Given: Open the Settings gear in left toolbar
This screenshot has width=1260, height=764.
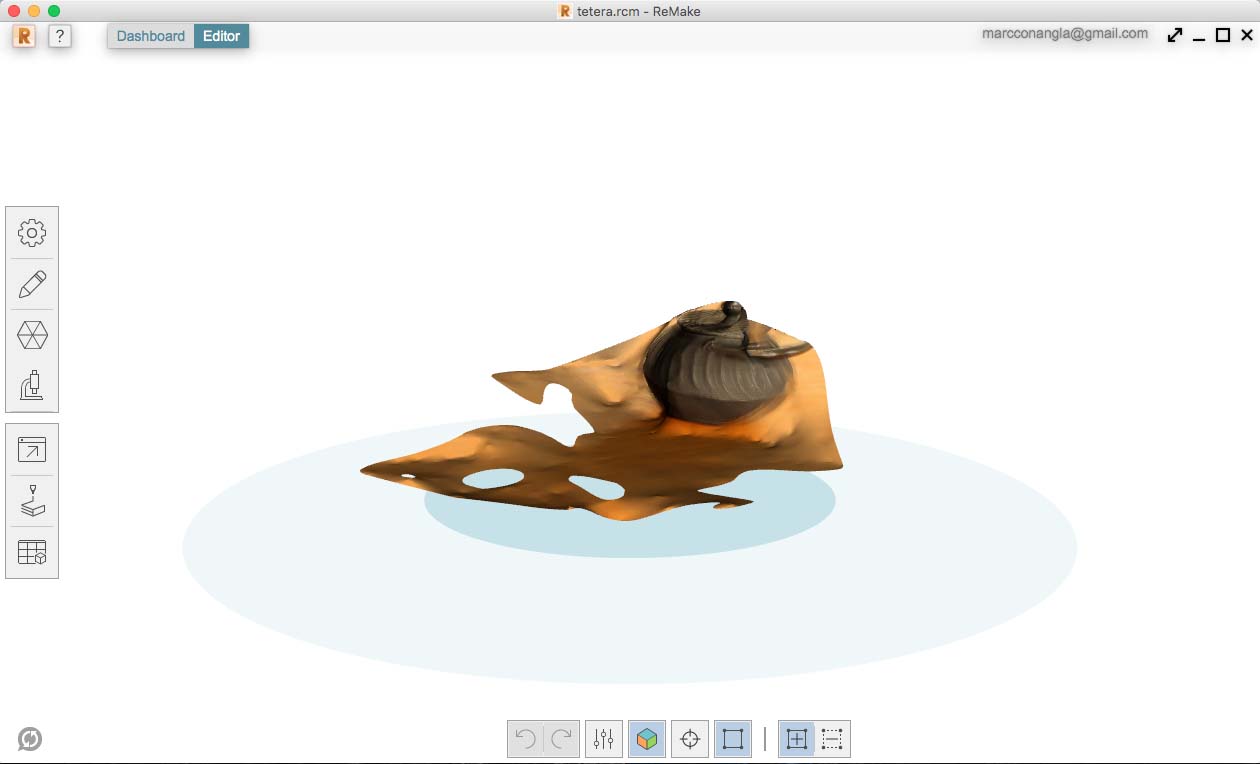Looking at the screenshot, I should click(x=32, y=233).
